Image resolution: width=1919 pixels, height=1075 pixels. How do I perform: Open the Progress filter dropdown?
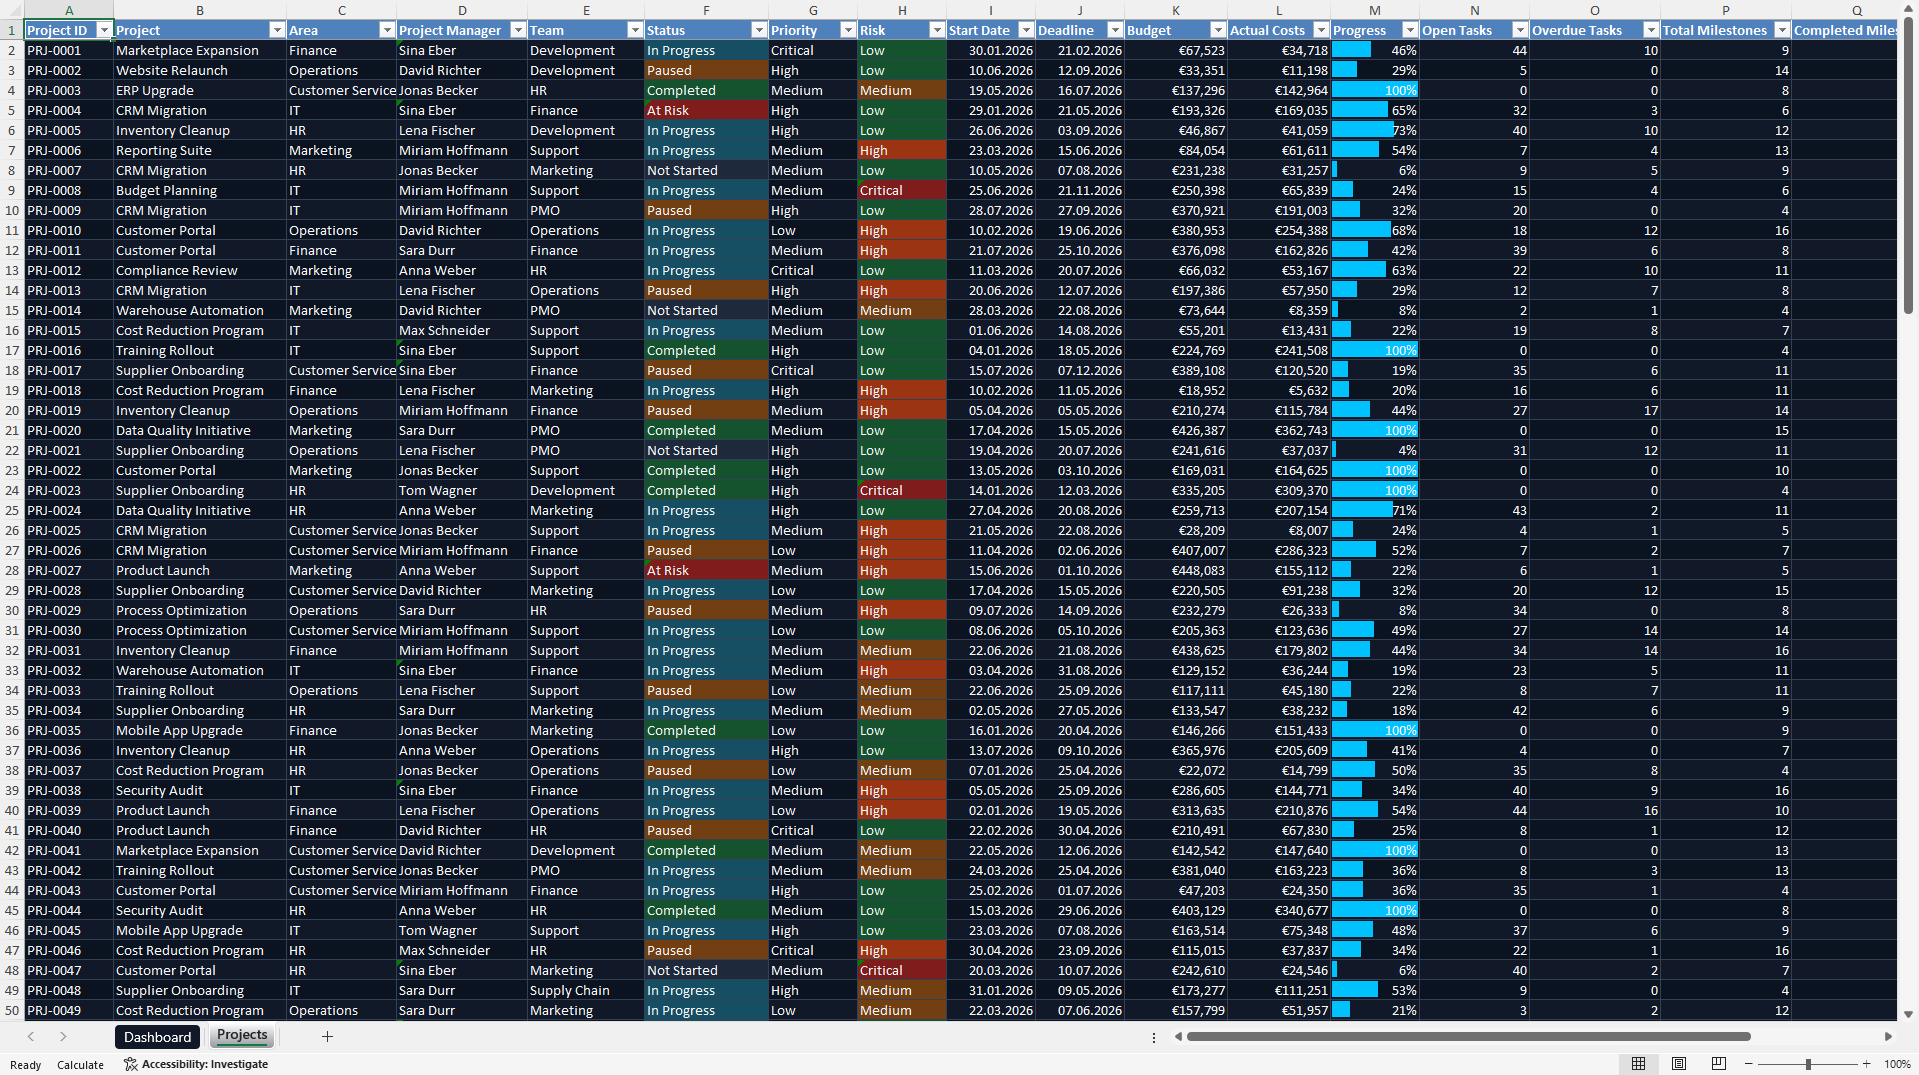pos(1410,30)
